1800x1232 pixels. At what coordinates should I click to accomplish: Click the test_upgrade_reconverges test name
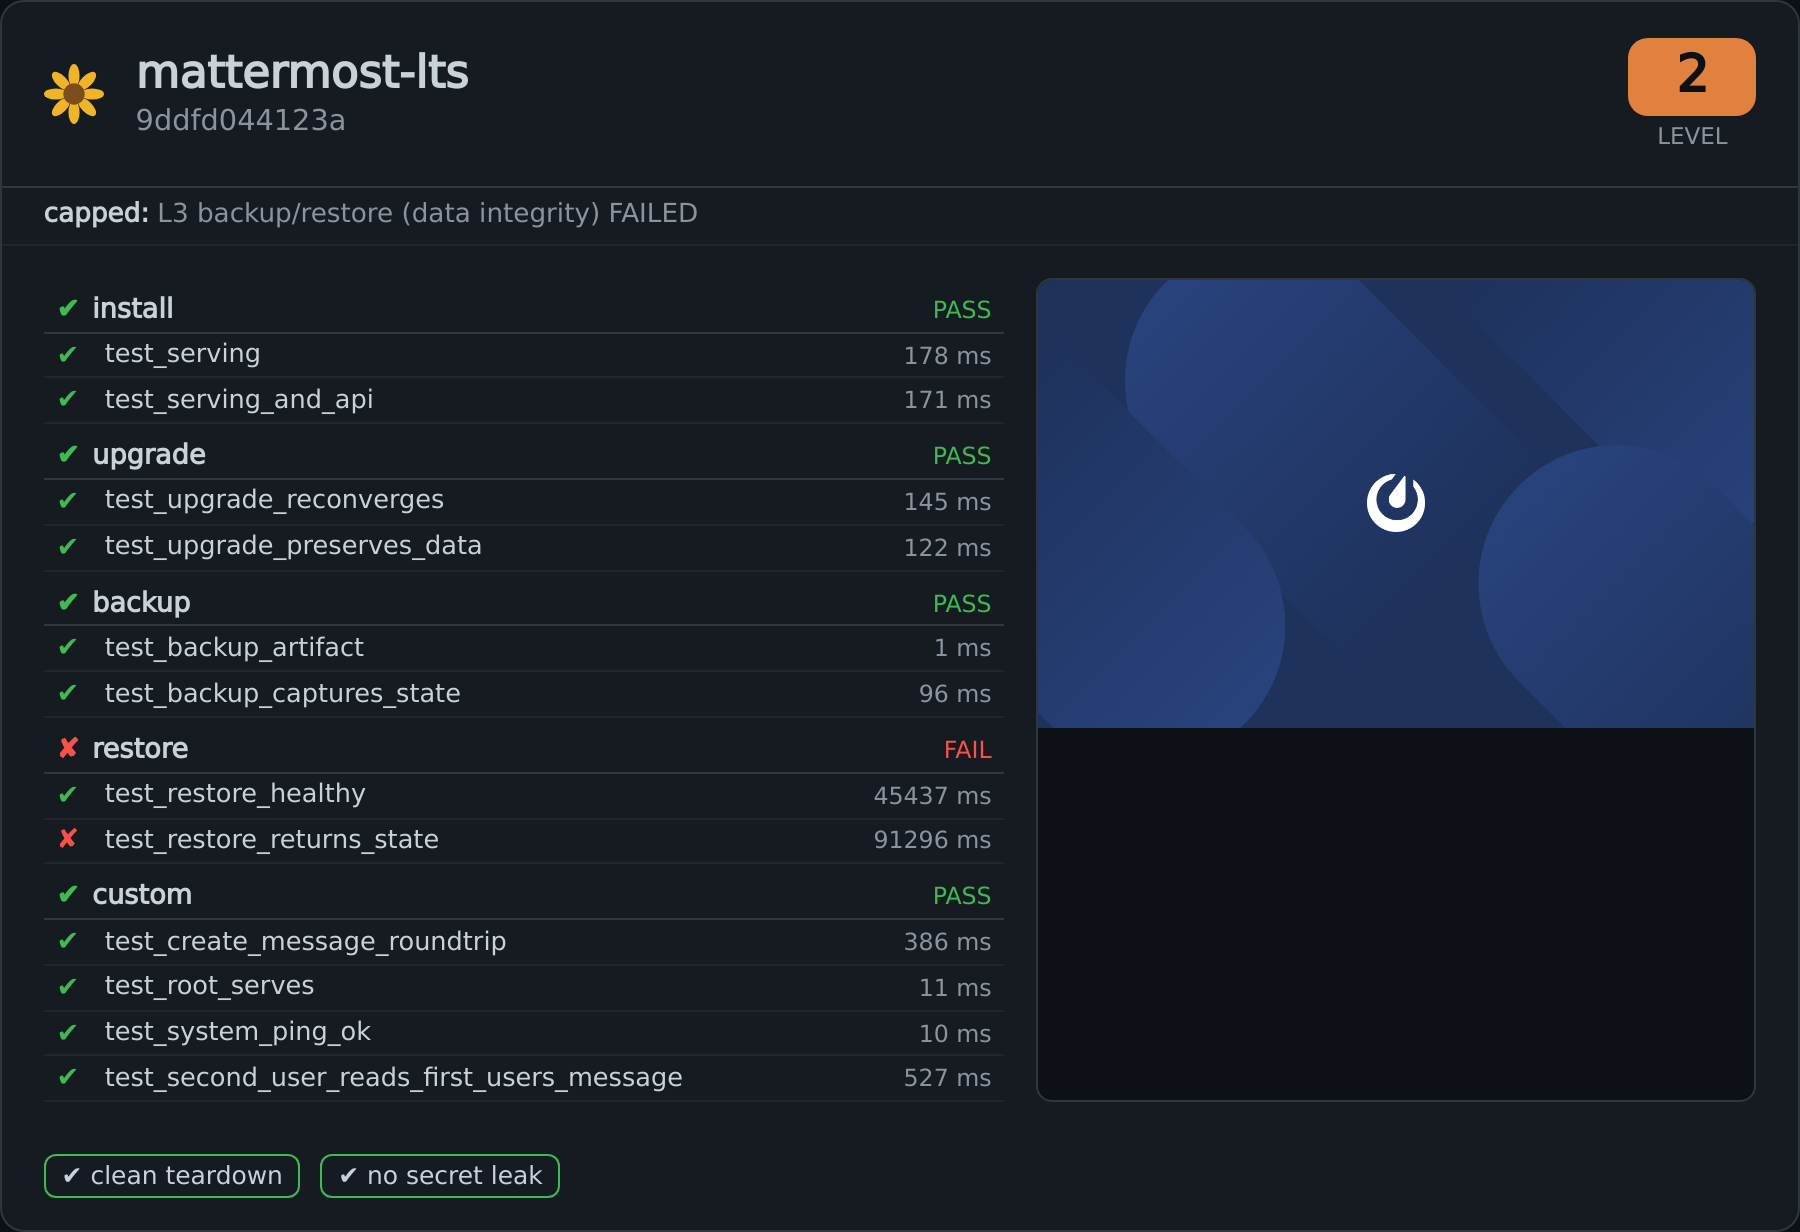coord(274,500)
